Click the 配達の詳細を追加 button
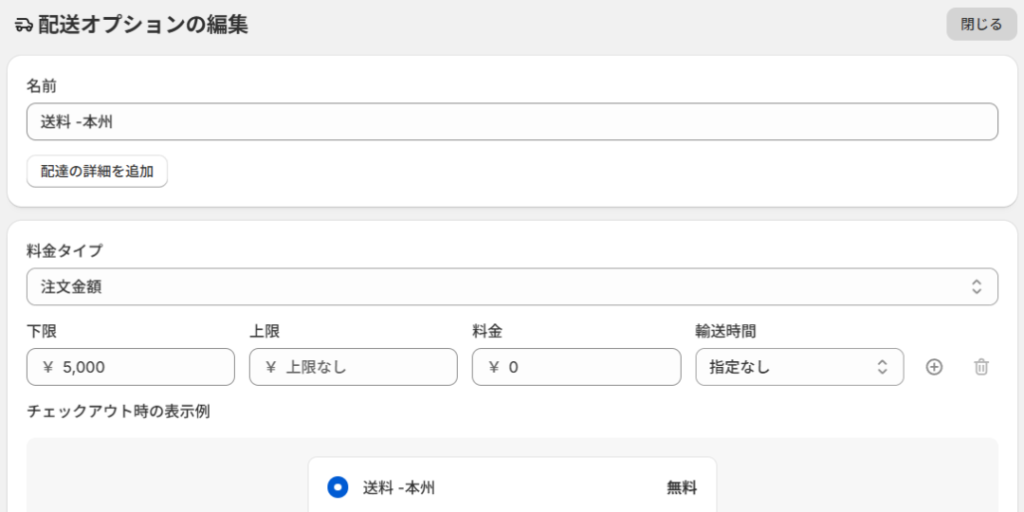Screen dimensions: 1024x512 click(x=97, y=172)
